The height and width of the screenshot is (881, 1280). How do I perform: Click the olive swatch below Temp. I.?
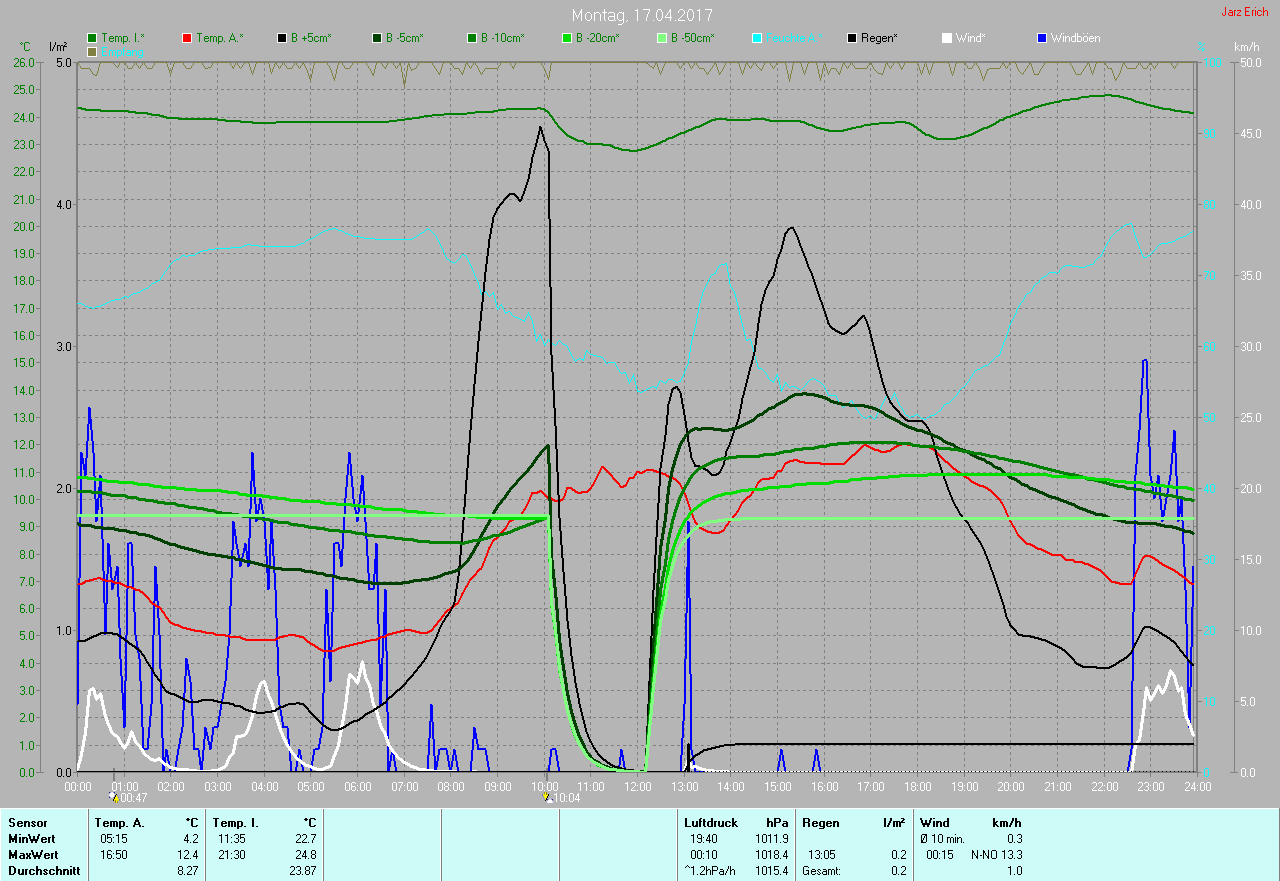(x=92, y=51)
